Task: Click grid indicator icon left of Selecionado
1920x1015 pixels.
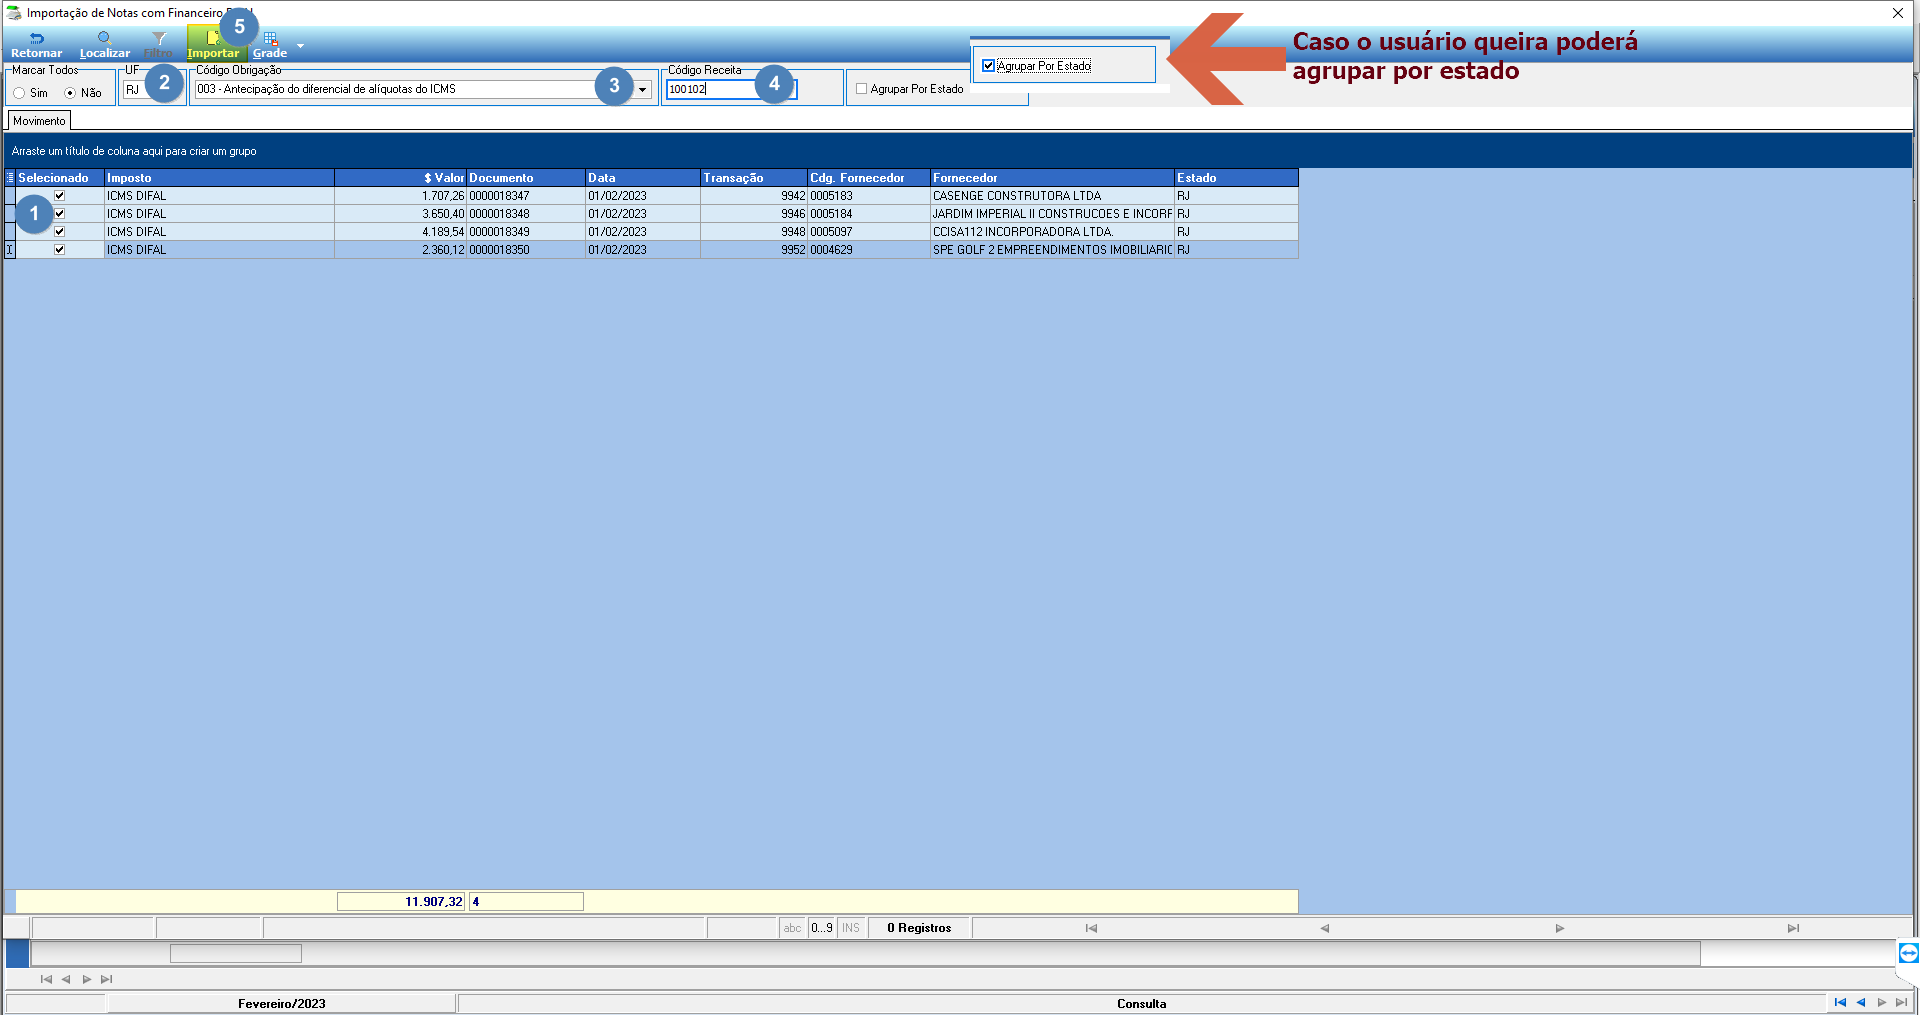Action: [10, 178]
